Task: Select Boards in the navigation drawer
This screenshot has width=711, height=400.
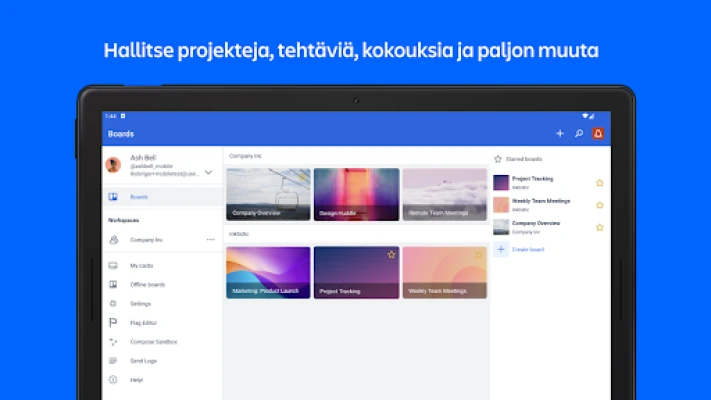Action: pyautogui.click(x=139, y=197)
